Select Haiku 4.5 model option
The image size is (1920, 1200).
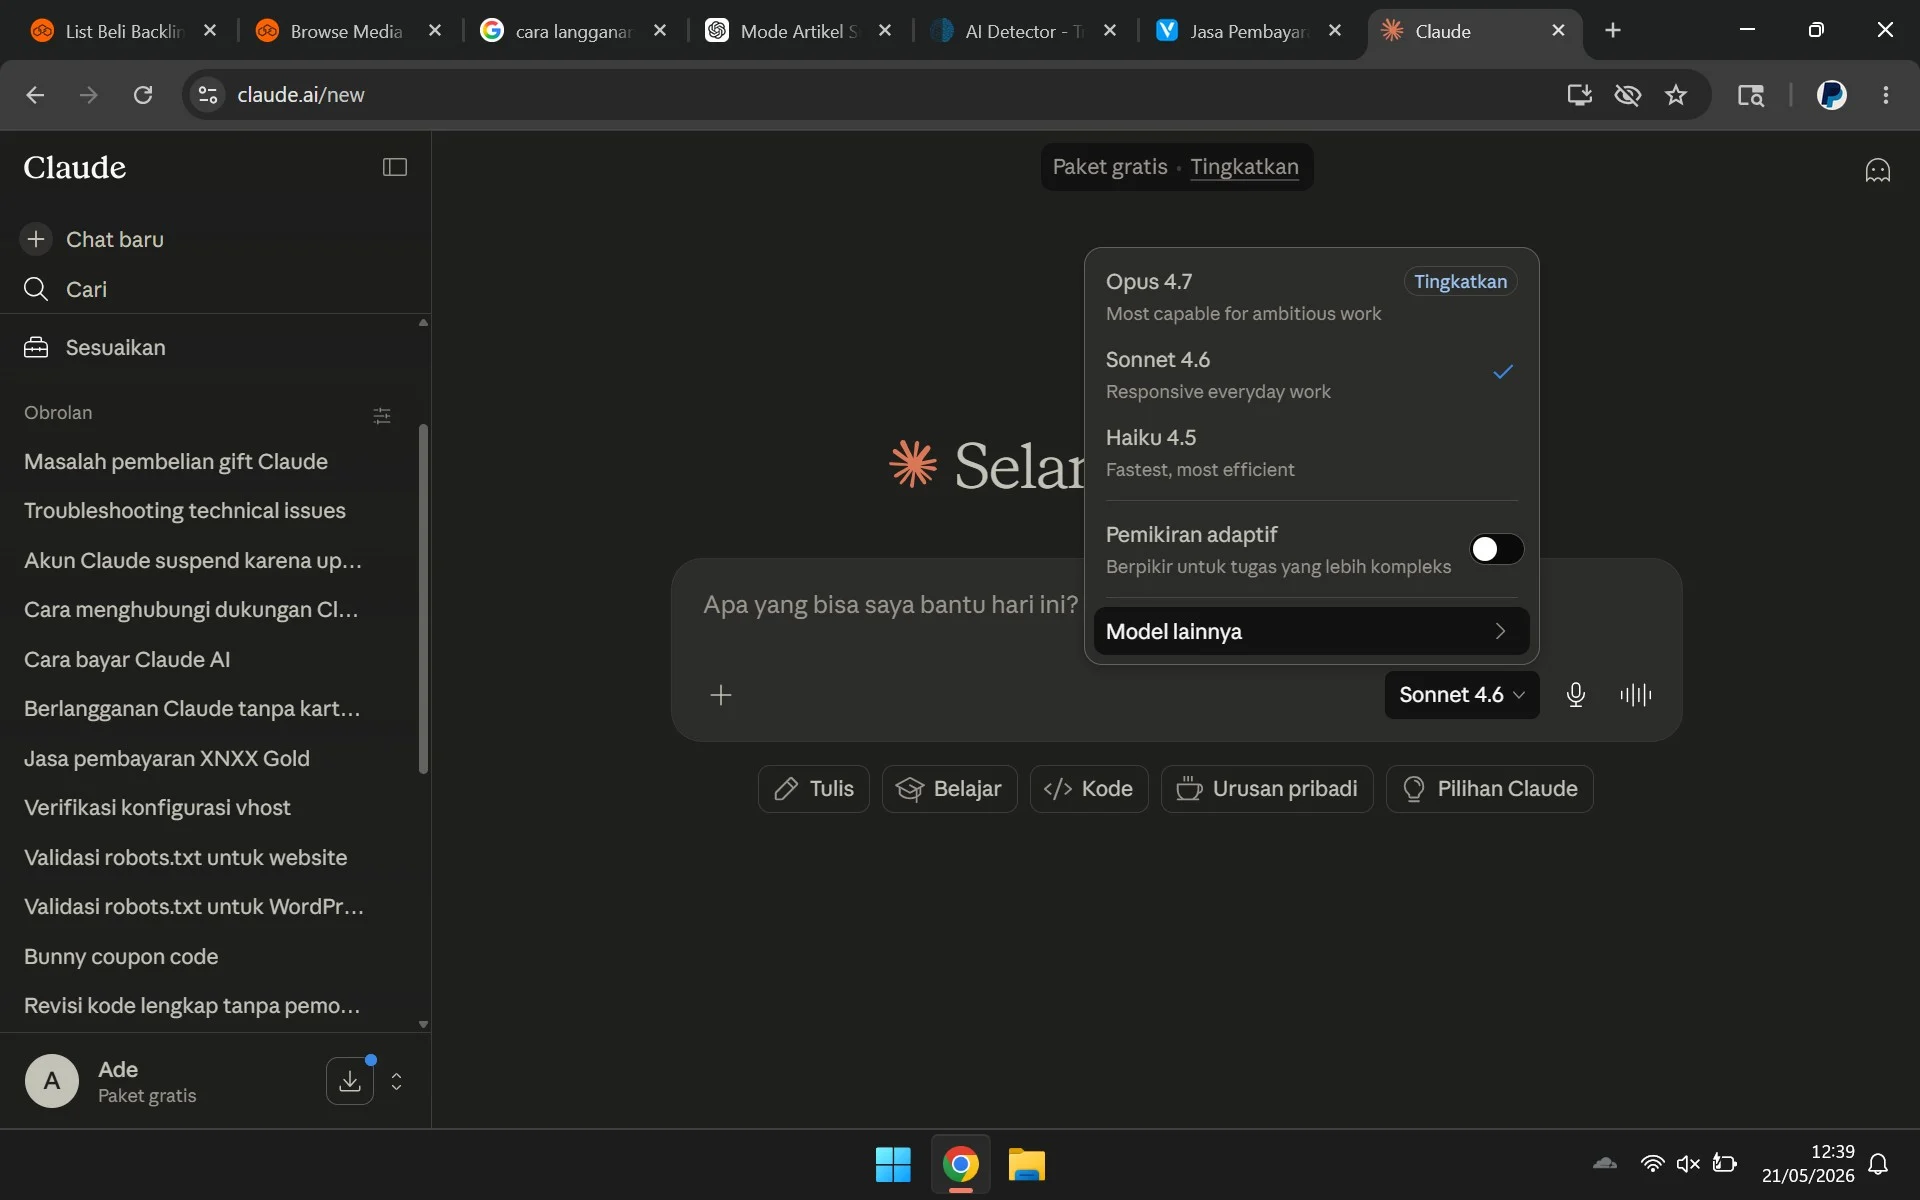pyautogui.click(x=1311, y=452)
